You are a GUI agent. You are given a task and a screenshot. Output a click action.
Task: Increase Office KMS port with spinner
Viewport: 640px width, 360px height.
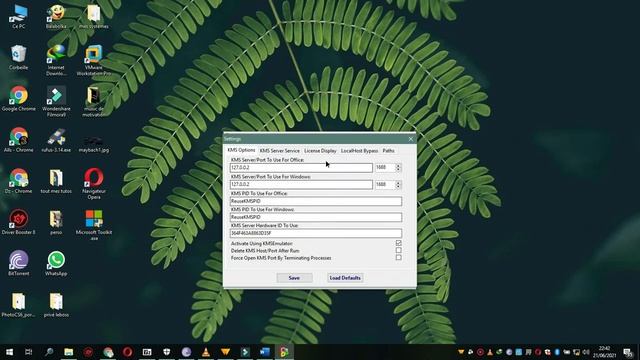398,165
